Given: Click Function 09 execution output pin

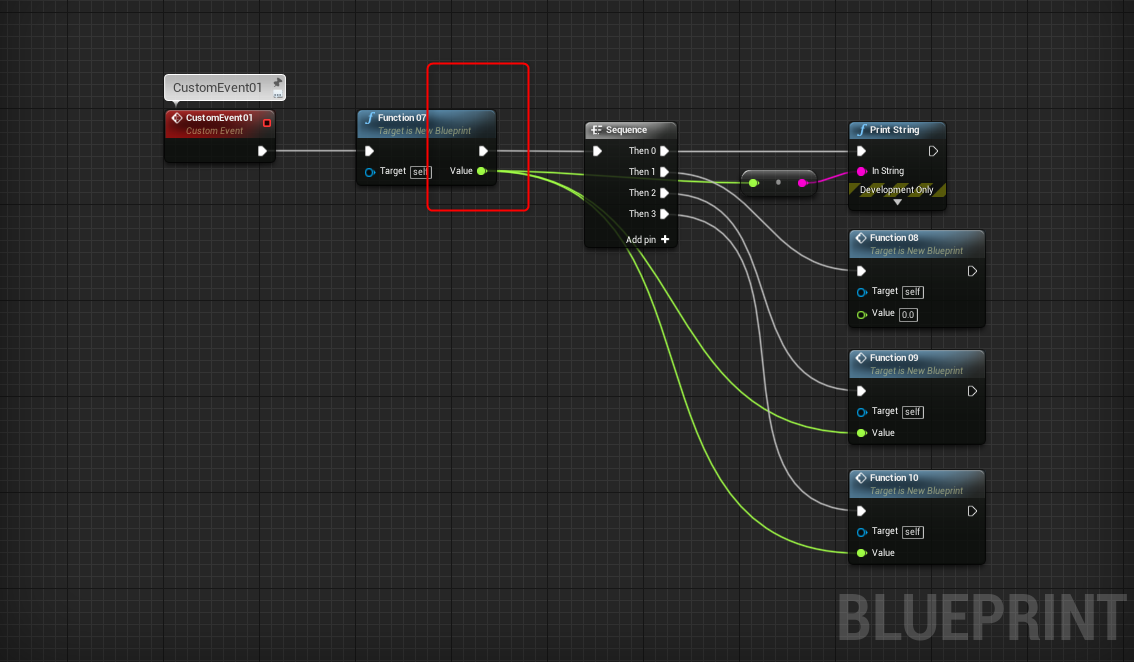Looking at the screenshot, I should 972,391.
